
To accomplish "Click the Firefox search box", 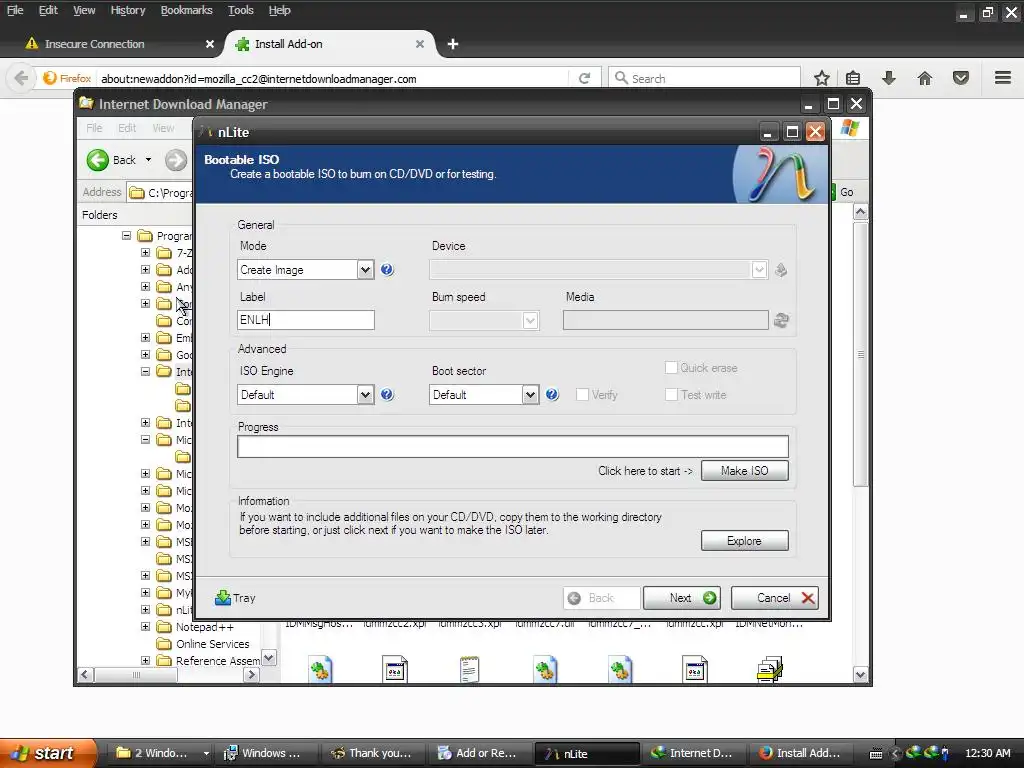I will pyautogui.click(x=705, y=78).
